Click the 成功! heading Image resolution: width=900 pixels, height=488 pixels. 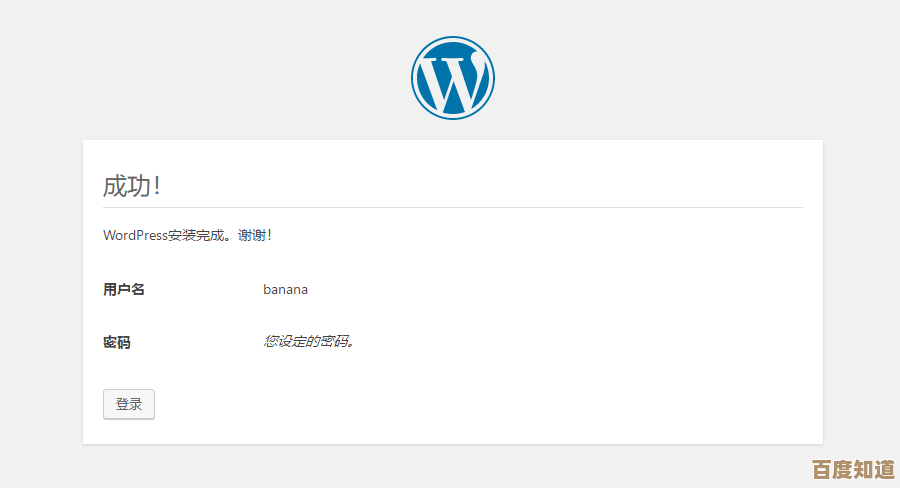coord(131,186)
